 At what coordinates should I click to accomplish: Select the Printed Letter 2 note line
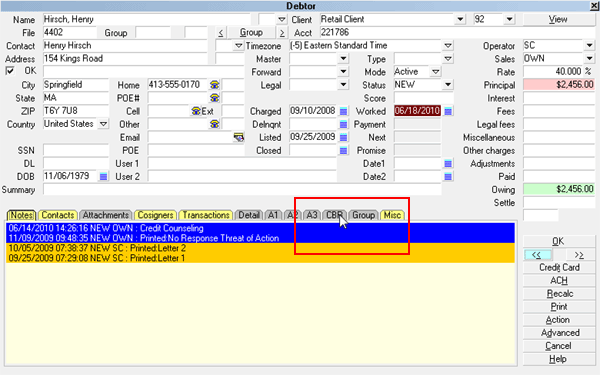coord(260,248)
